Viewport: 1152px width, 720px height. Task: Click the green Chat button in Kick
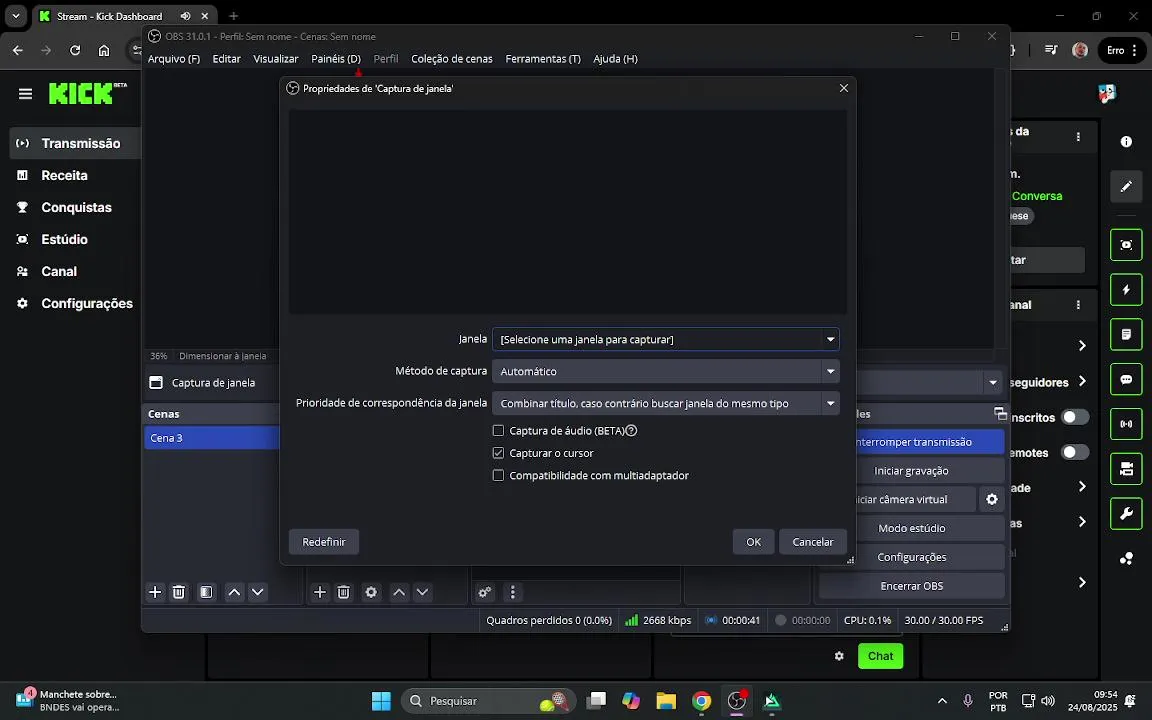tap(880, 656)
